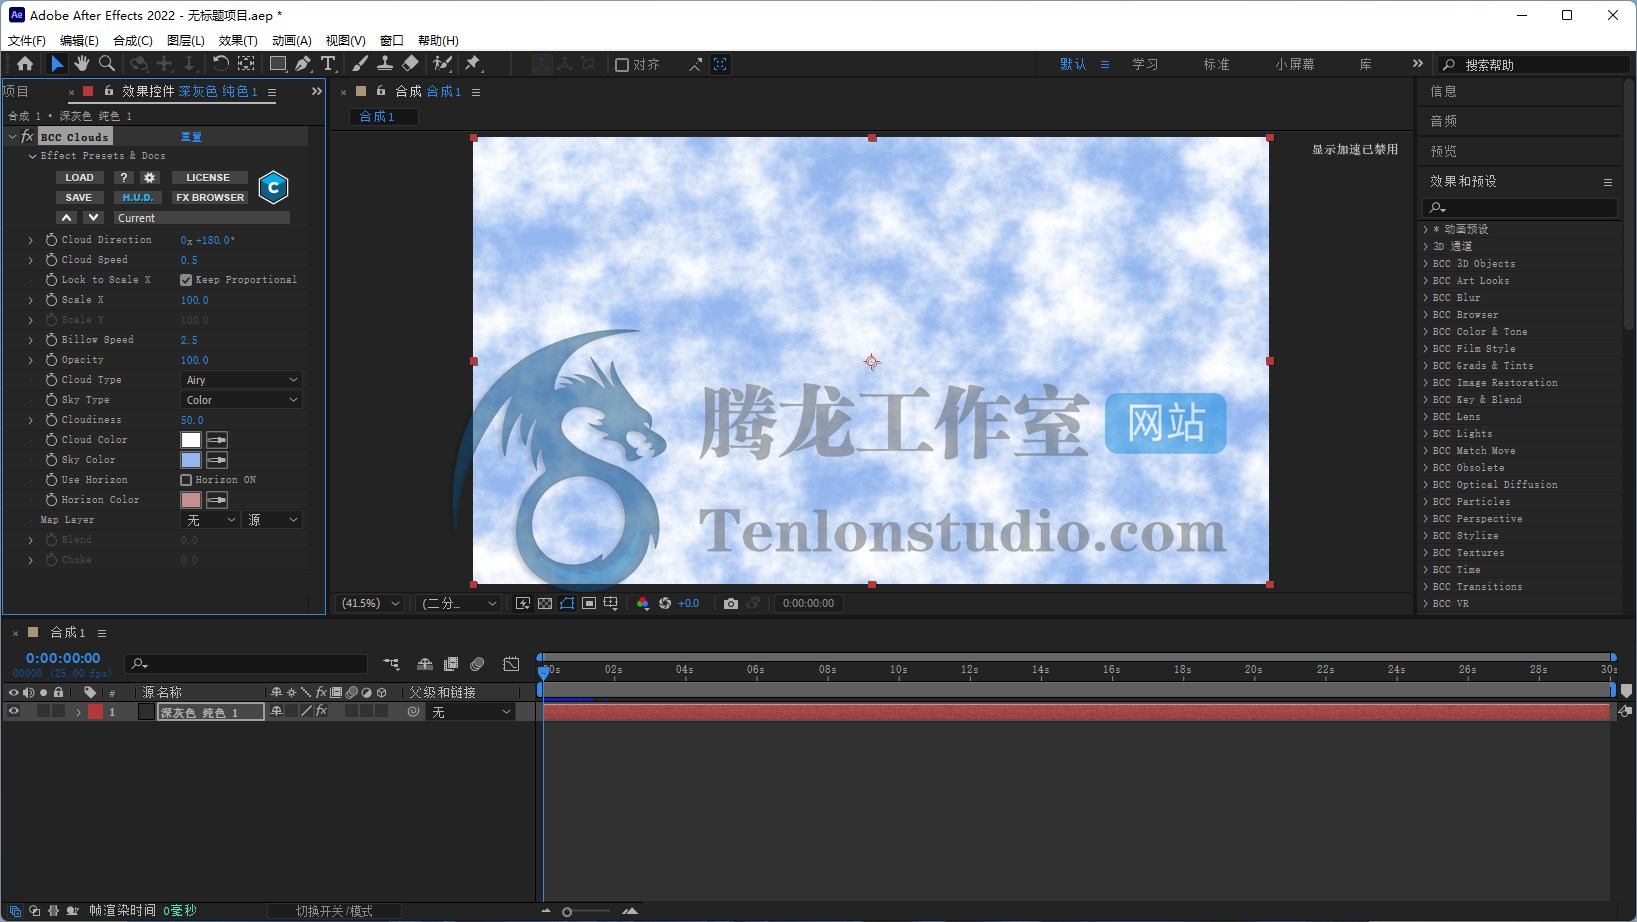Open the 效果(T) menu
The image size is (1637, 922).
(x=238, y=40)
